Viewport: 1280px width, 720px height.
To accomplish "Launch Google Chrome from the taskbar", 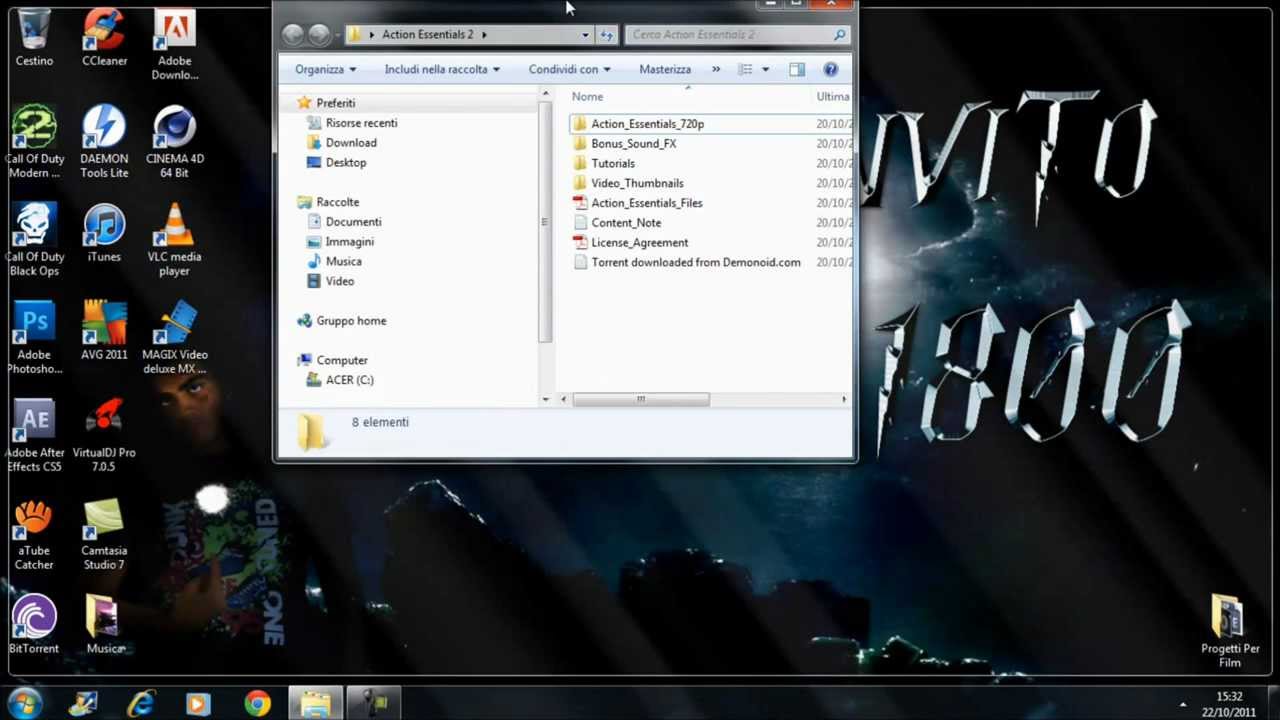I will point(257,704).
